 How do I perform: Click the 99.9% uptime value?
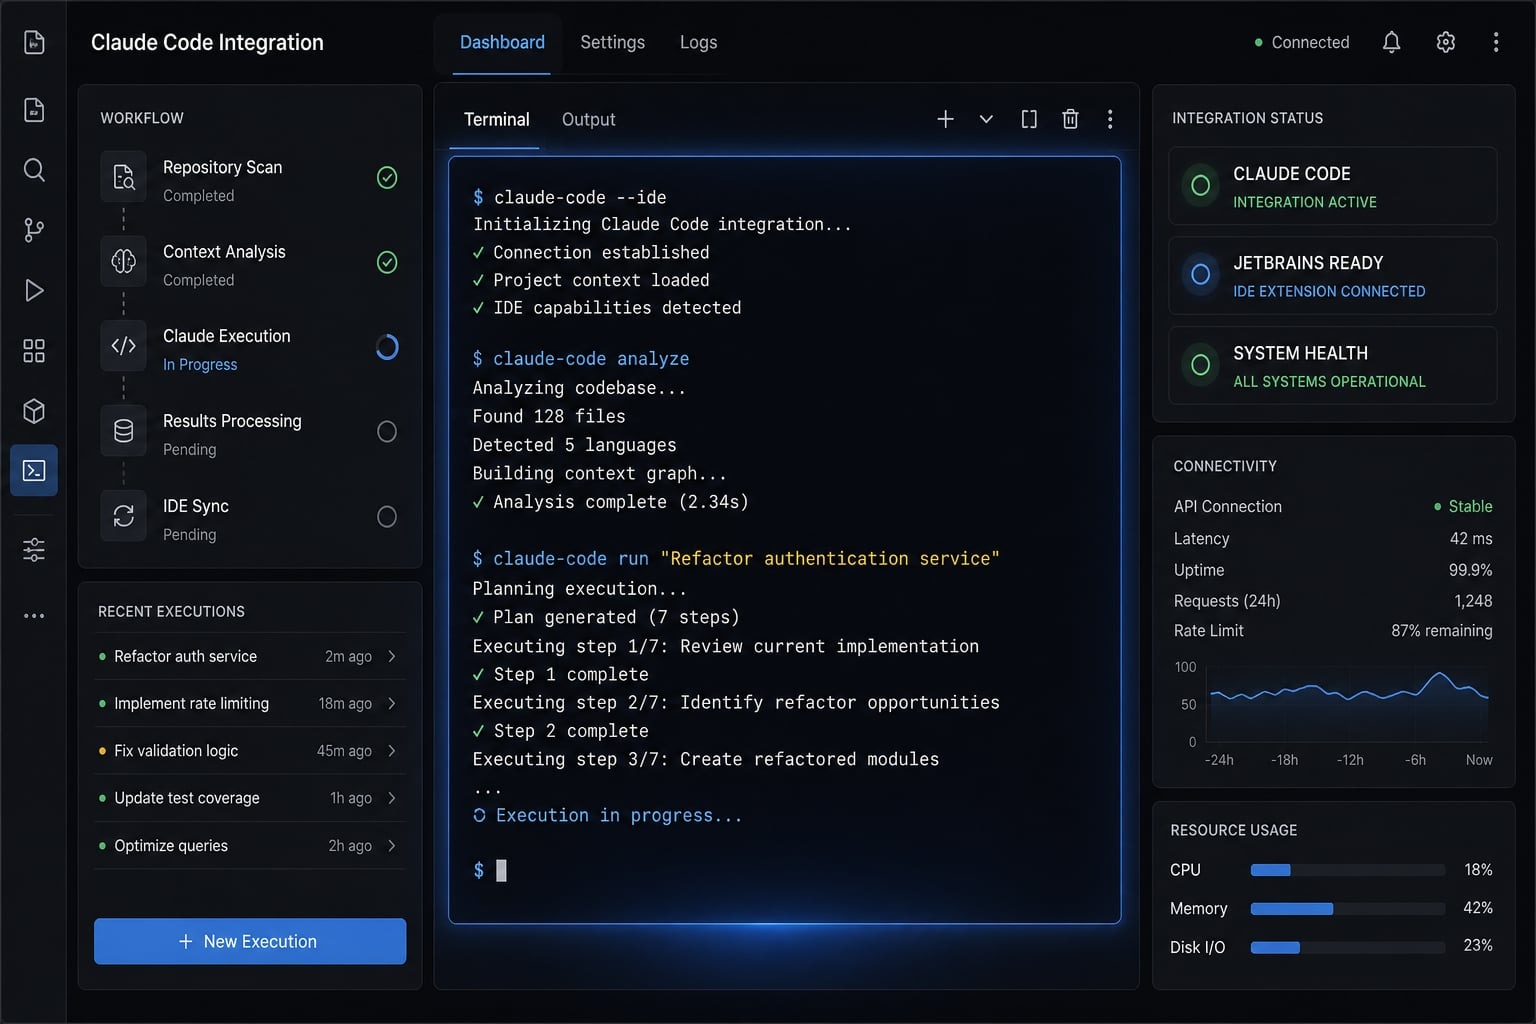[x=1470, y=569]
